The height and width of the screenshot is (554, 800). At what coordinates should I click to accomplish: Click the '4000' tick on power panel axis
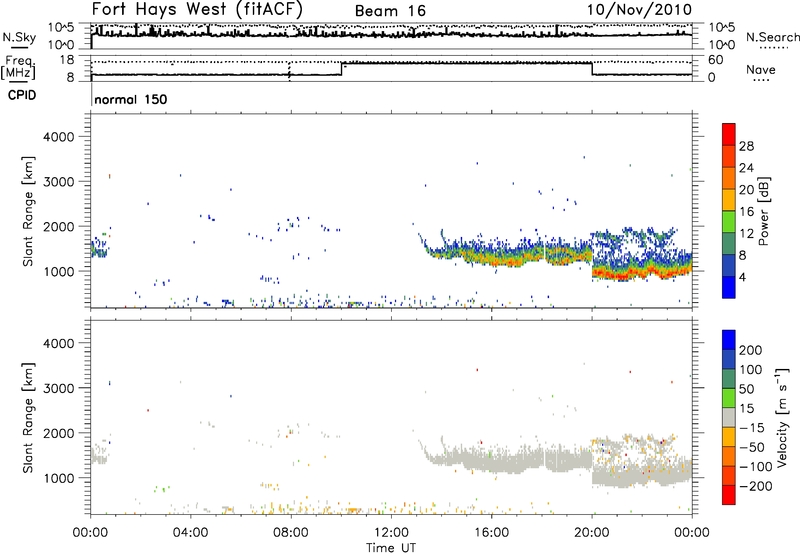59,137
